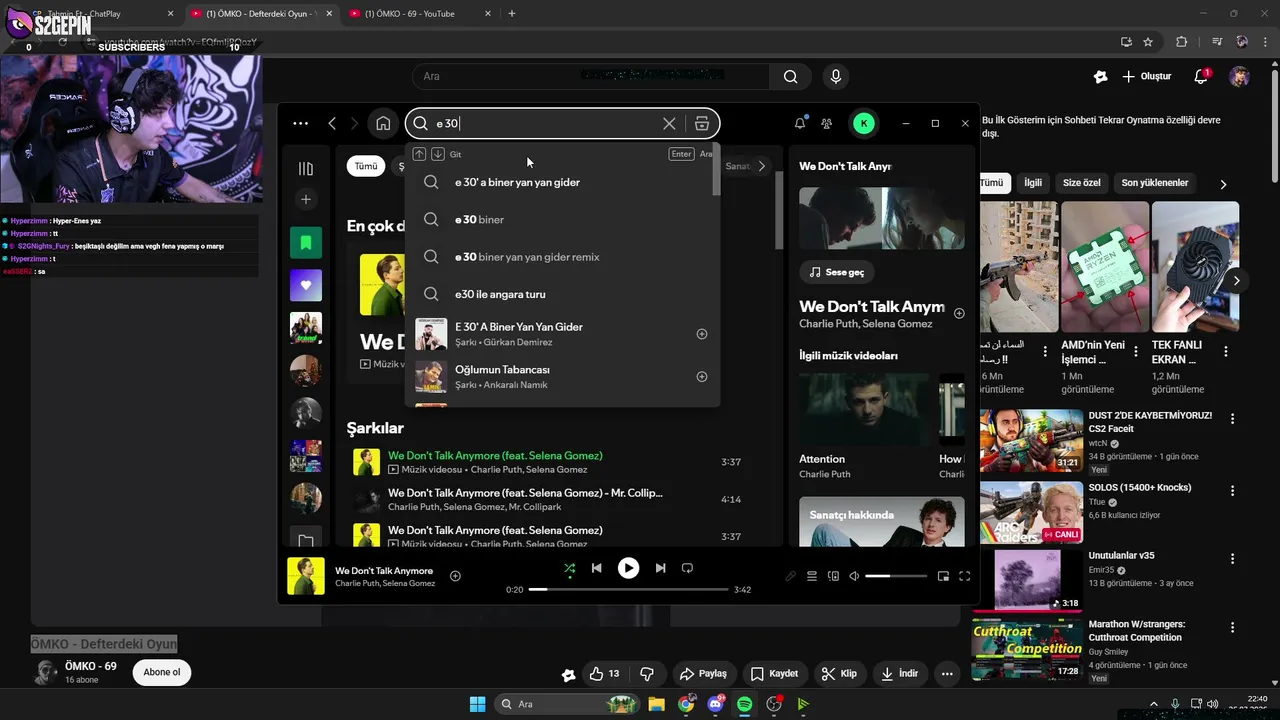Image resolution: width=1280 pixels, height=720 pixels.
Task: Open Spotify three-dot main menu
Action: pos(301,124)
